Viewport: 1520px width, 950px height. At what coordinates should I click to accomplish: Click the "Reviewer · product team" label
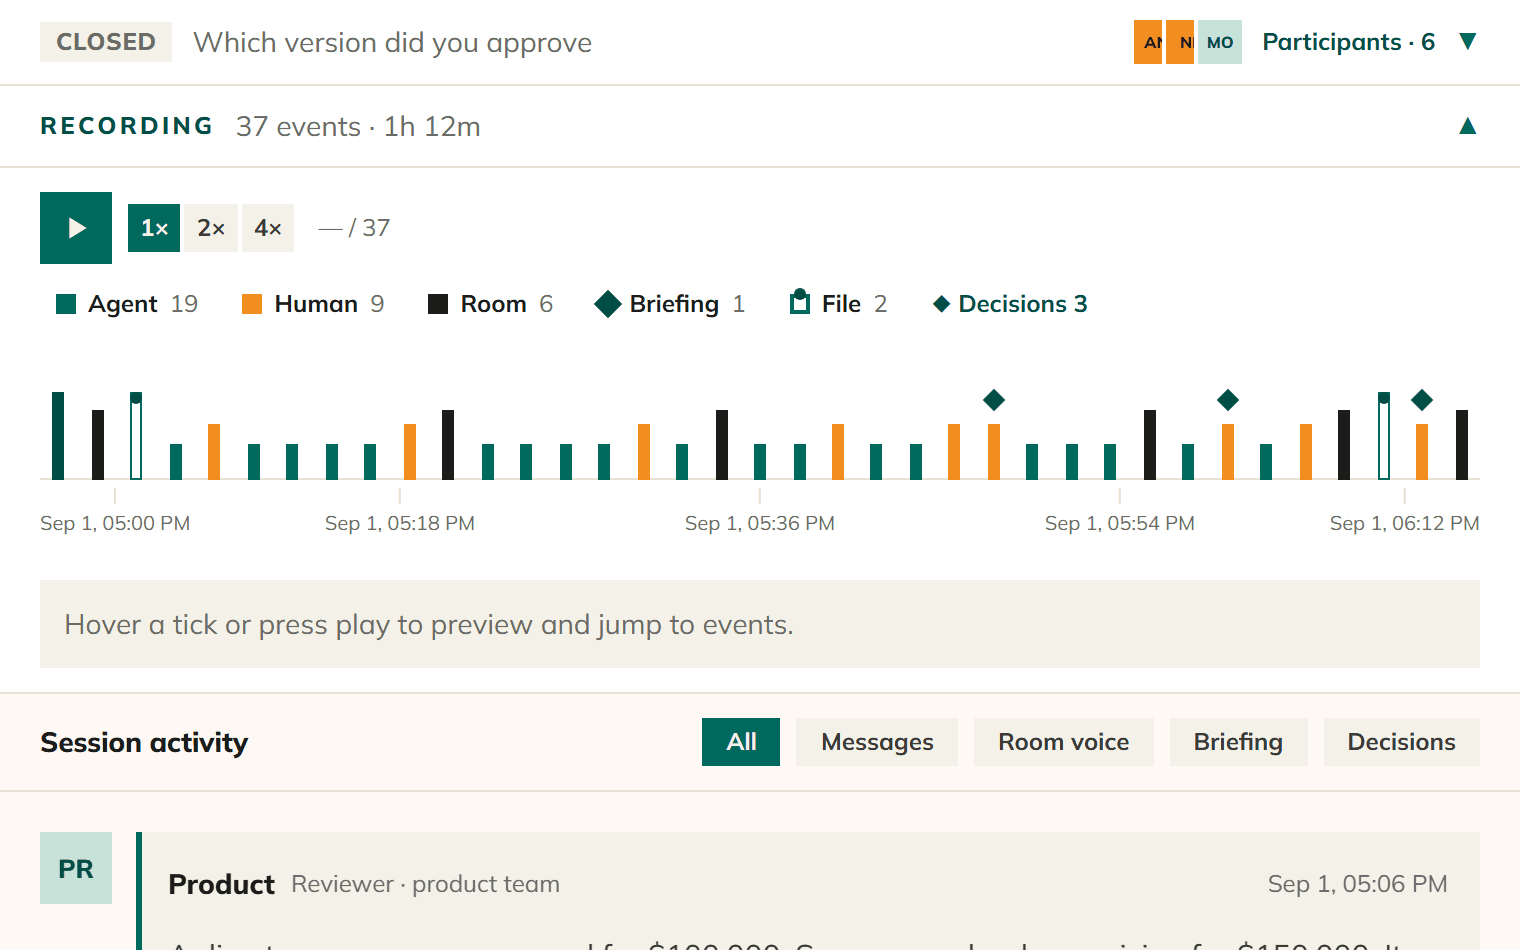point(426,884)
